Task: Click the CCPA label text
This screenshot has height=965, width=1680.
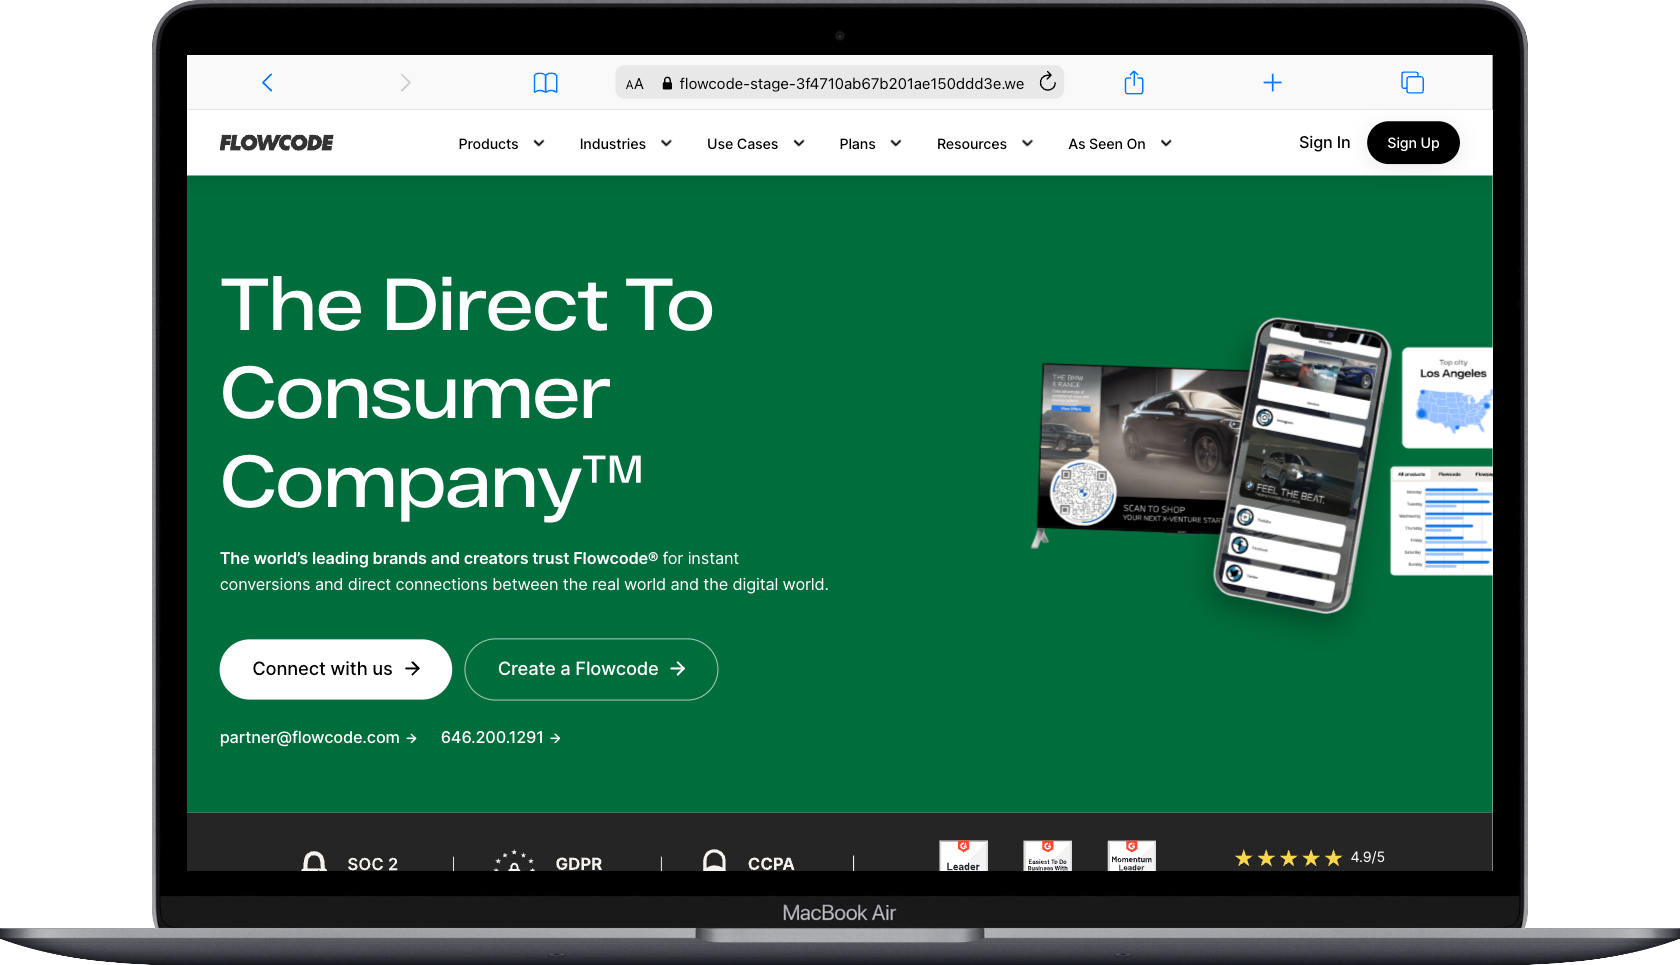Action: point(771,864)
